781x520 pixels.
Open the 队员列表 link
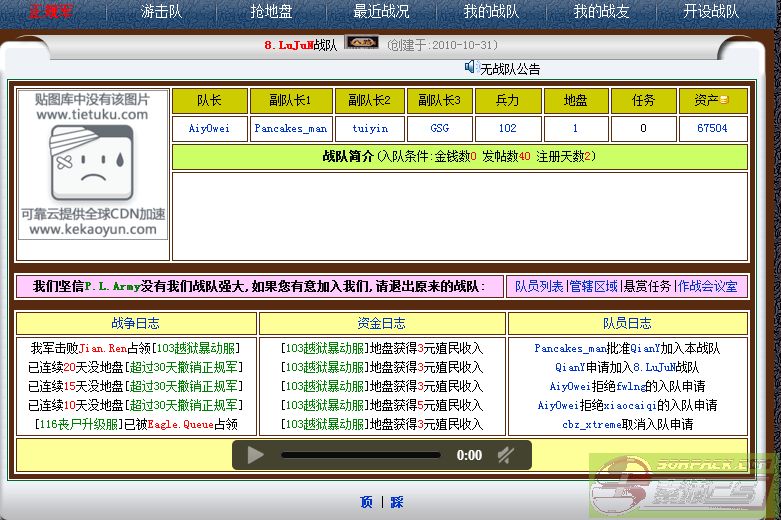[539, 286]
